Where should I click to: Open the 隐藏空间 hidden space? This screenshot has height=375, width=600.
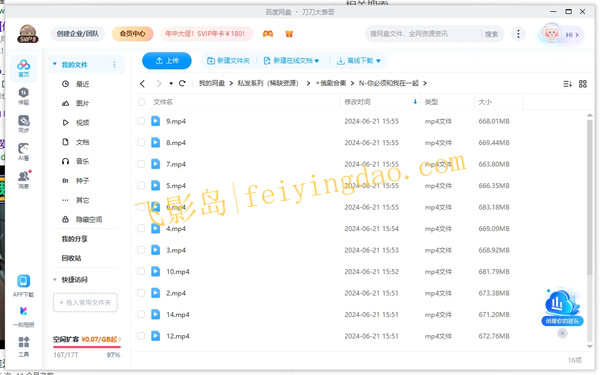(82, 220)
